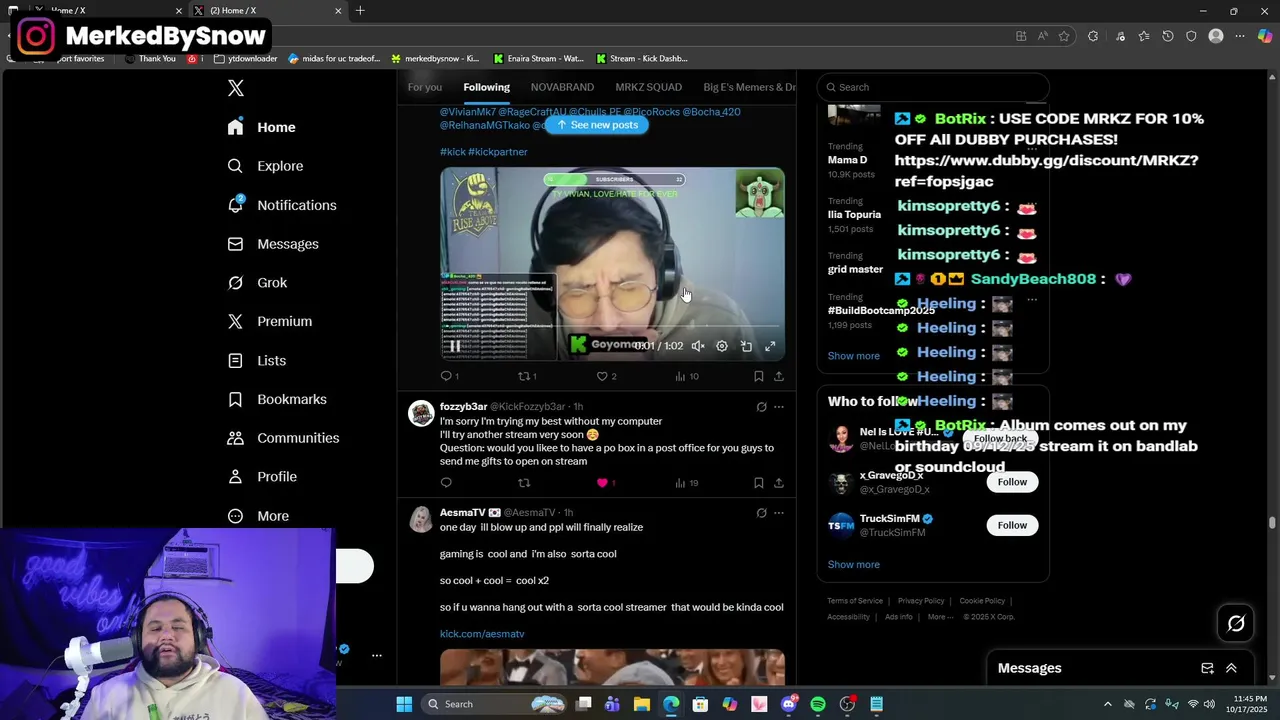Open the #kick hashtag link
This screenshot has height=720, width=1280.
click(x=453, y=152)
